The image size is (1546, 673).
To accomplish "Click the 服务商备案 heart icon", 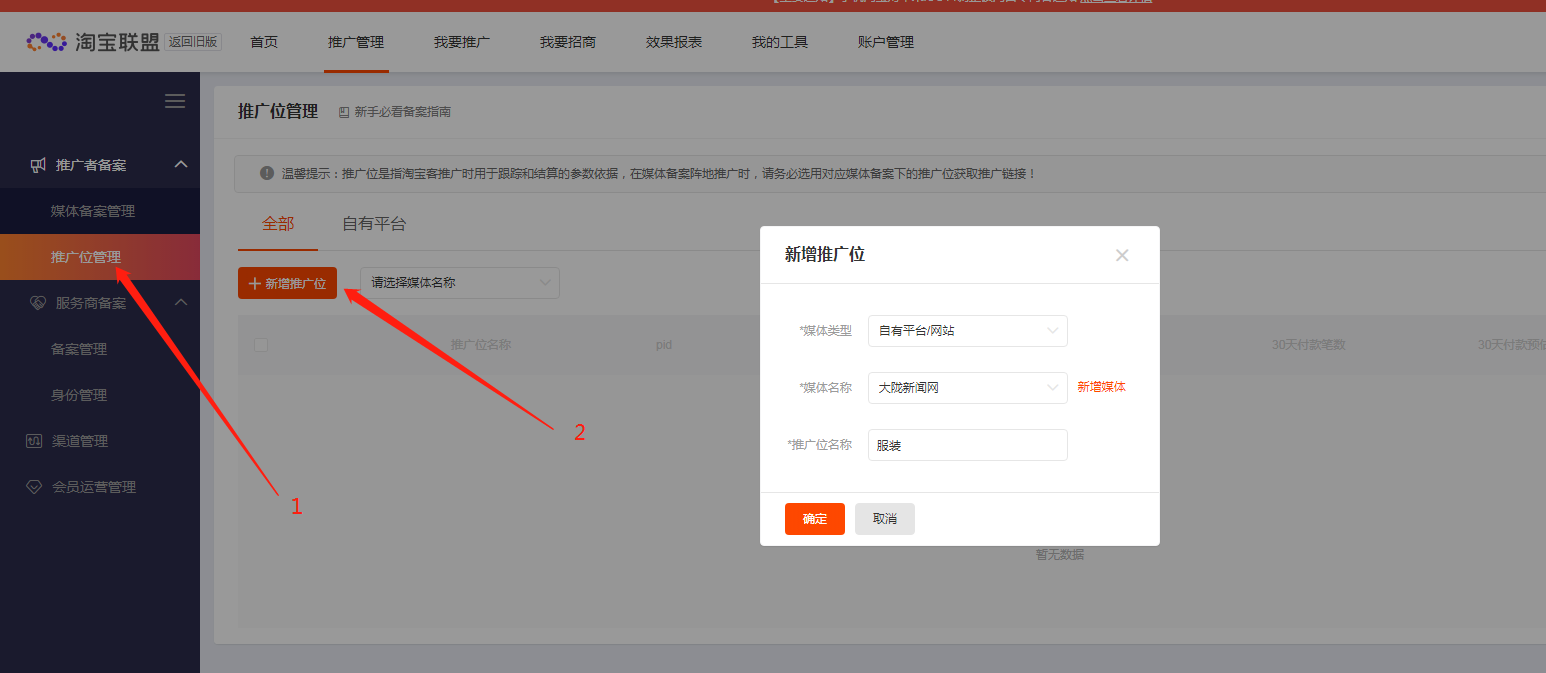I will click(38, 303).
